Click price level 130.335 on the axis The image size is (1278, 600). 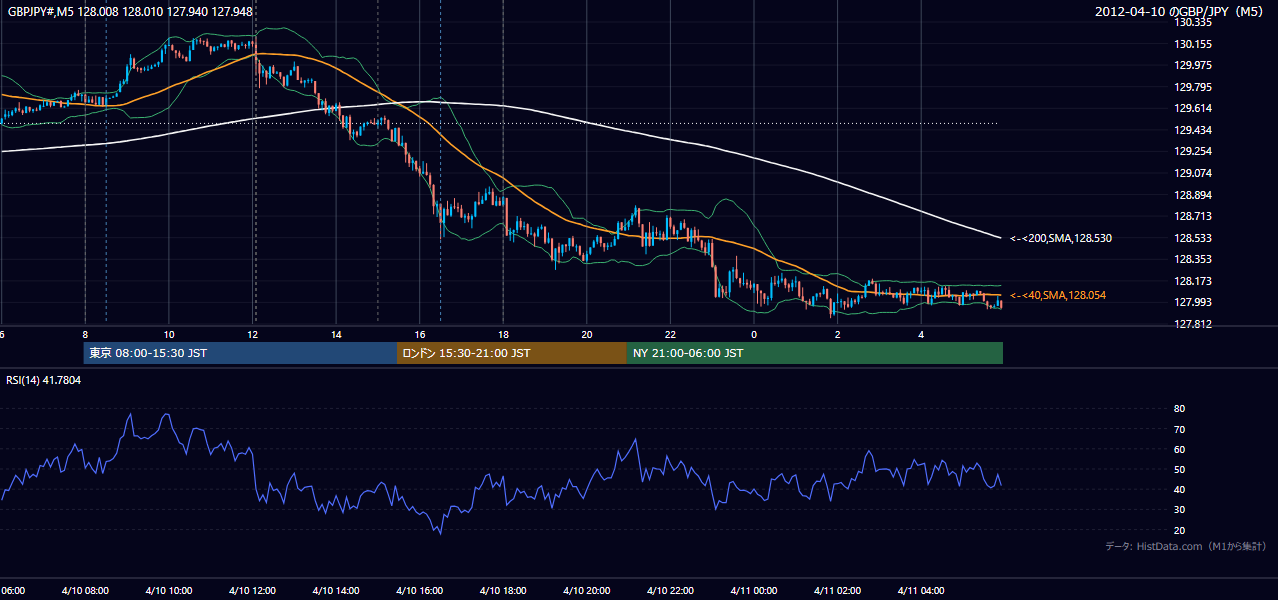pos(1193,22)
